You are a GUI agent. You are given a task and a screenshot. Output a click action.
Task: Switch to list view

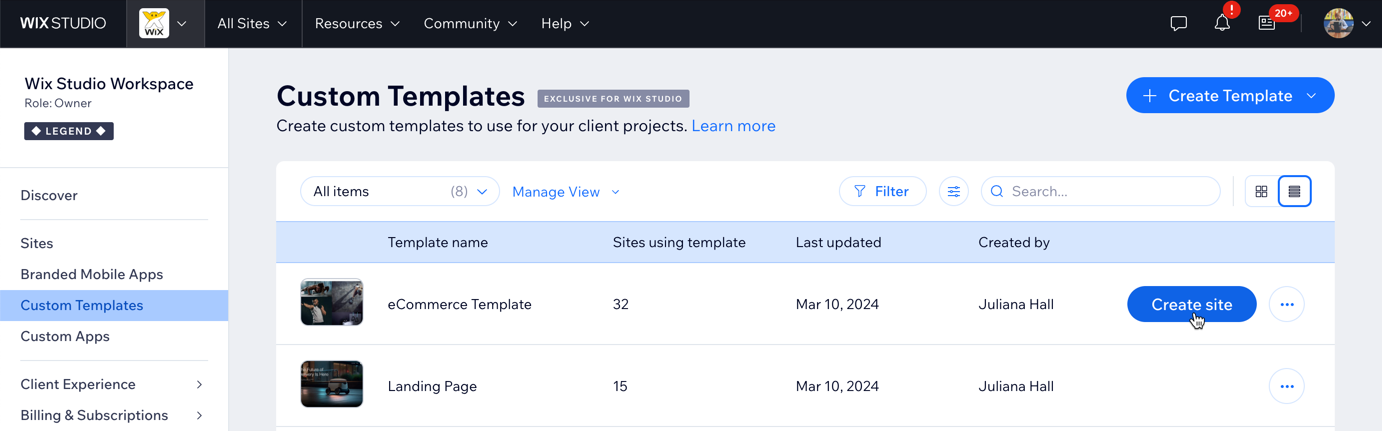pyautogui.click(x=1294, y=191)
